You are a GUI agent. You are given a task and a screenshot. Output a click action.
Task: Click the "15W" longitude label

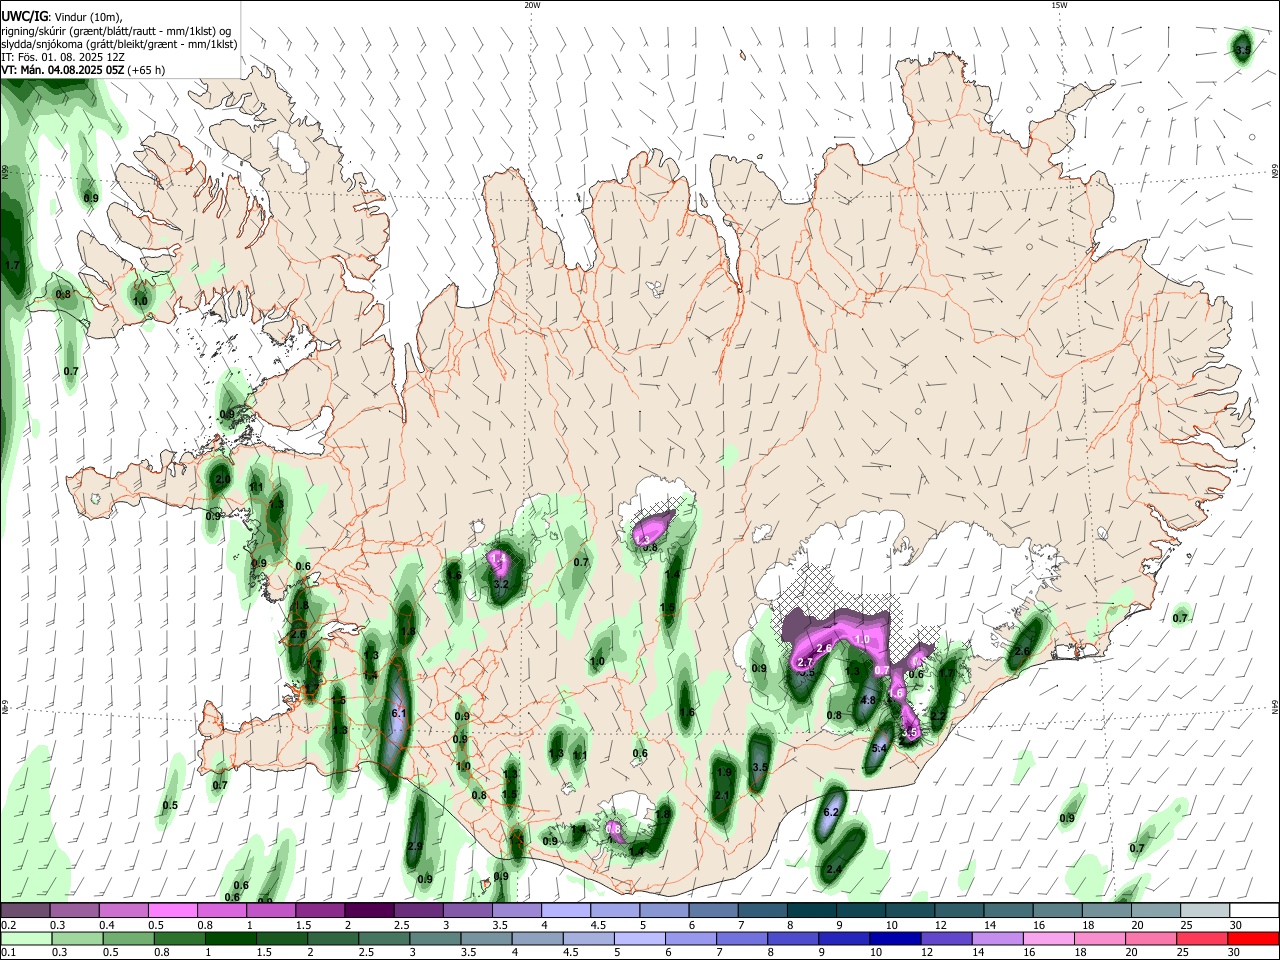tap(1059, 5)
